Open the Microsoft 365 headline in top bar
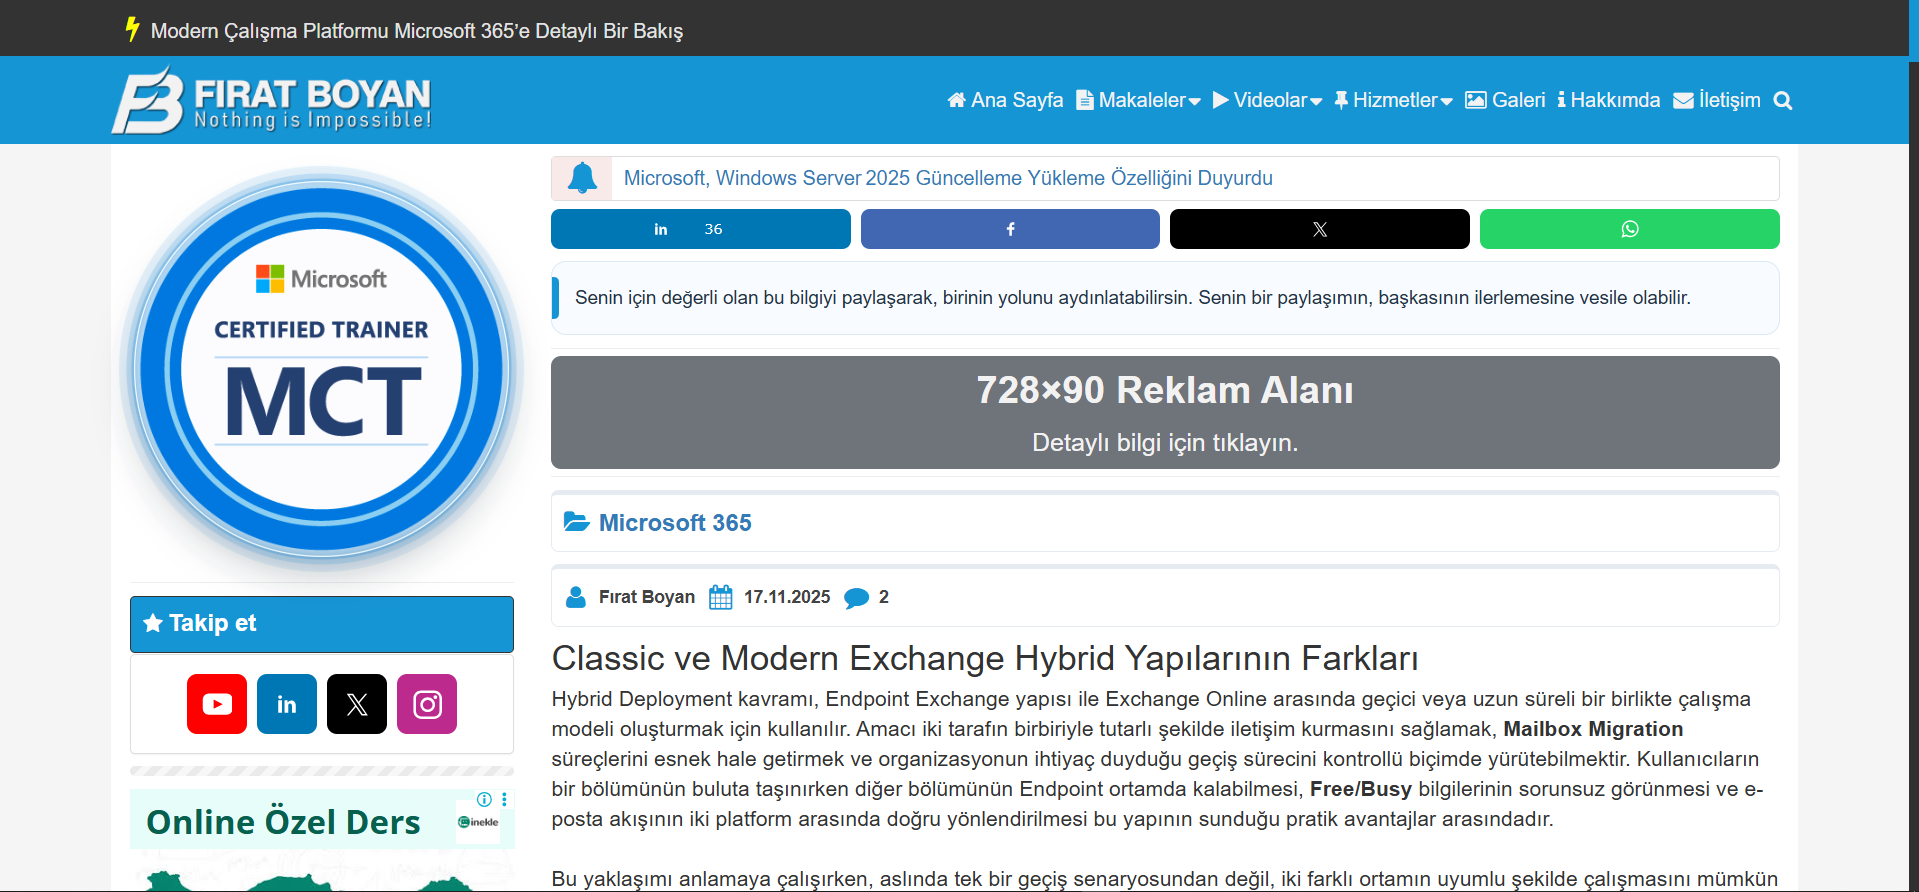Image resolution: width=1919 pixels, height=892 pixels. coord(417,31)
